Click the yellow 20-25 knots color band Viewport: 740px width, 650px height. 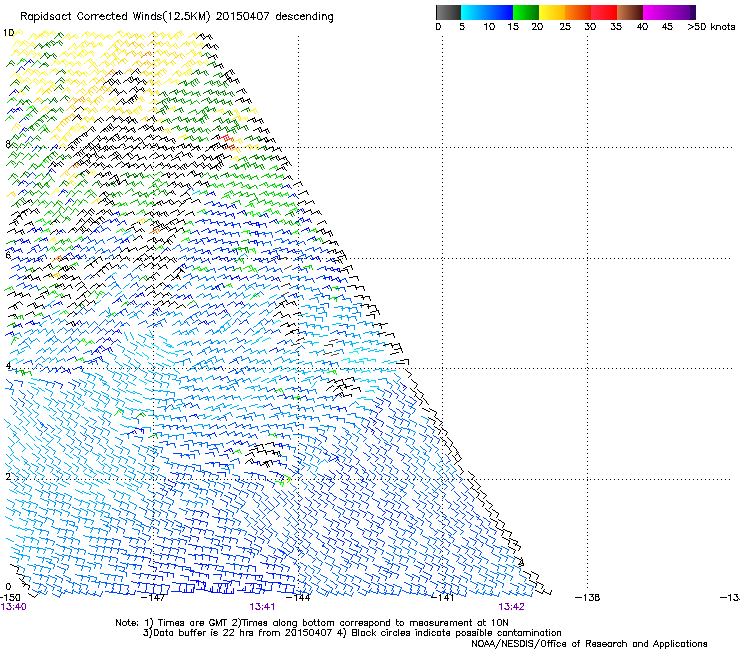coord(552,12)
